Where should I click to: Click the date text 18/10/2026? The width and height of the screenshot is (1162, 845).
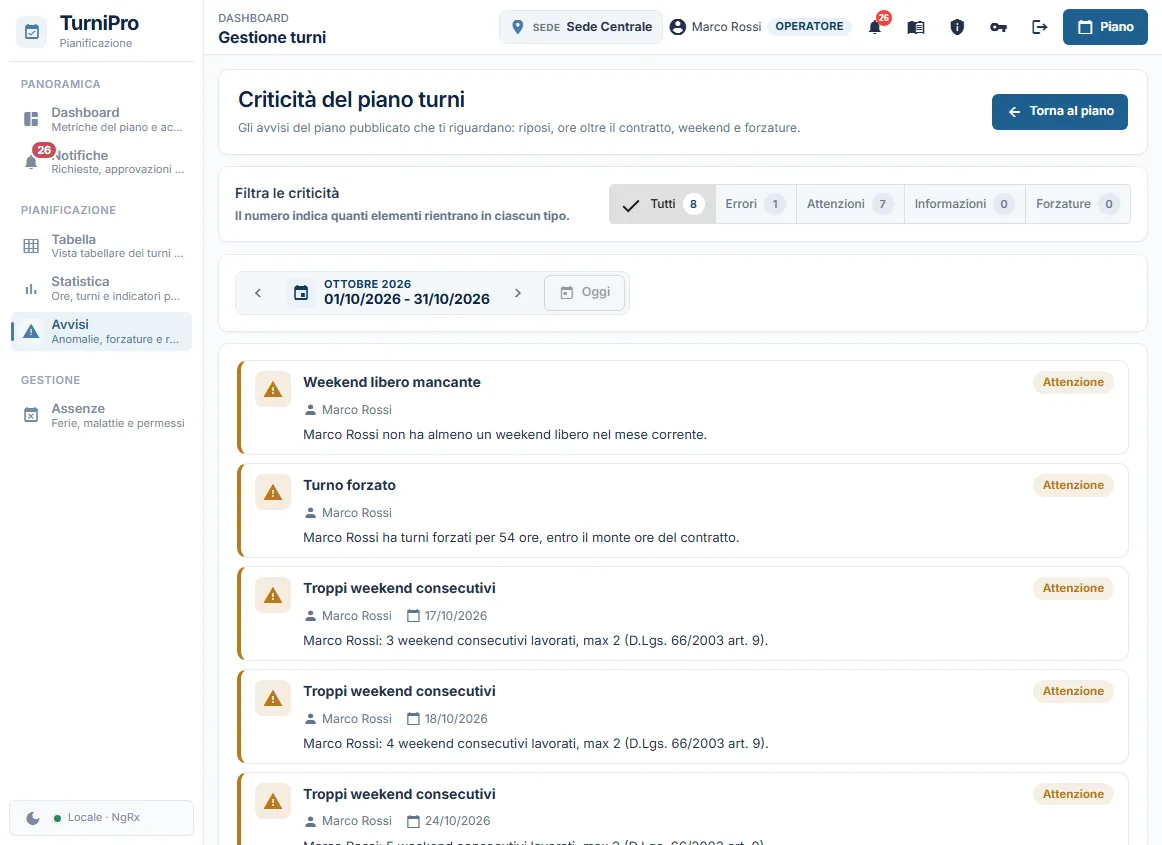pyautogui.click(x=456, y=719)
